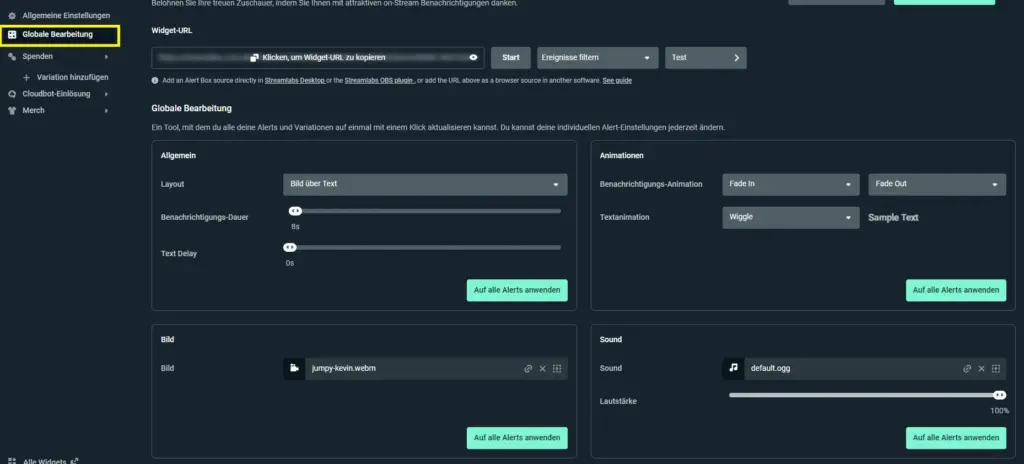Open the Ereignisse filtern dropdown
The height and width of the screenshot is (464, 1024).
click(598, 58)
